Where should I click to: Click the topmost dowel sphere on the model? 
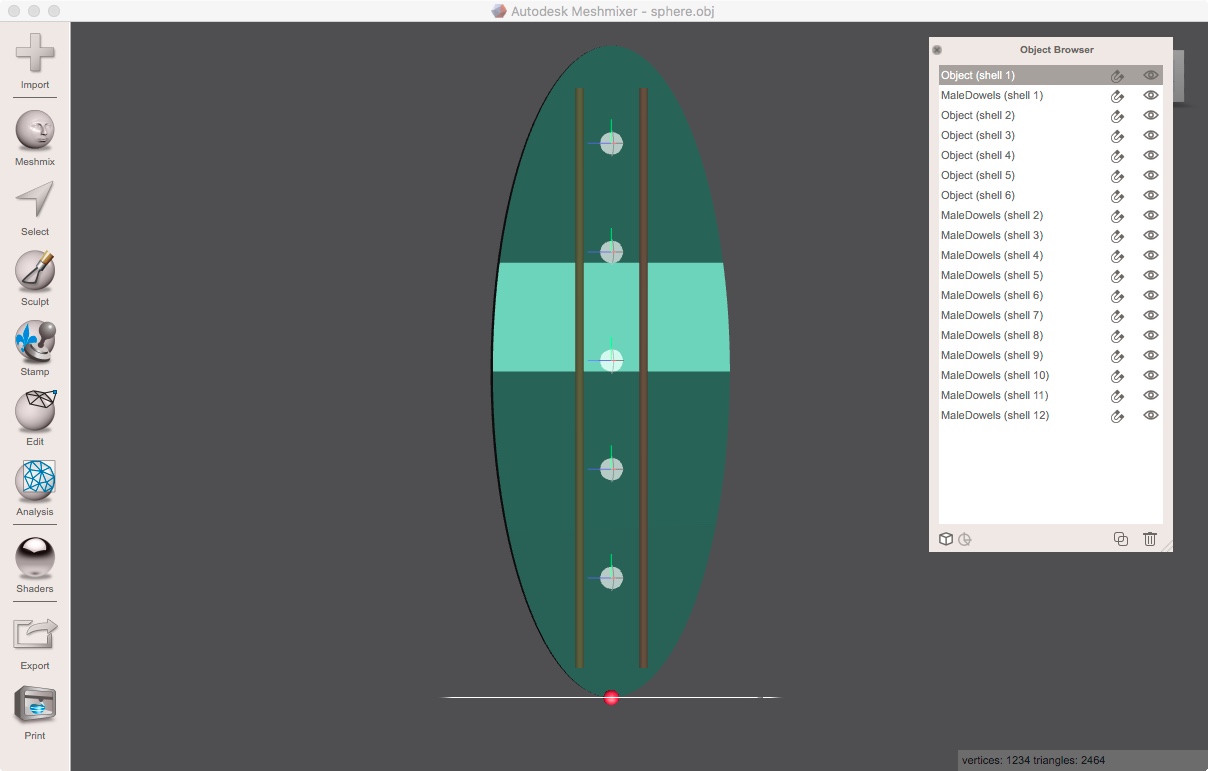coord(611,143)
